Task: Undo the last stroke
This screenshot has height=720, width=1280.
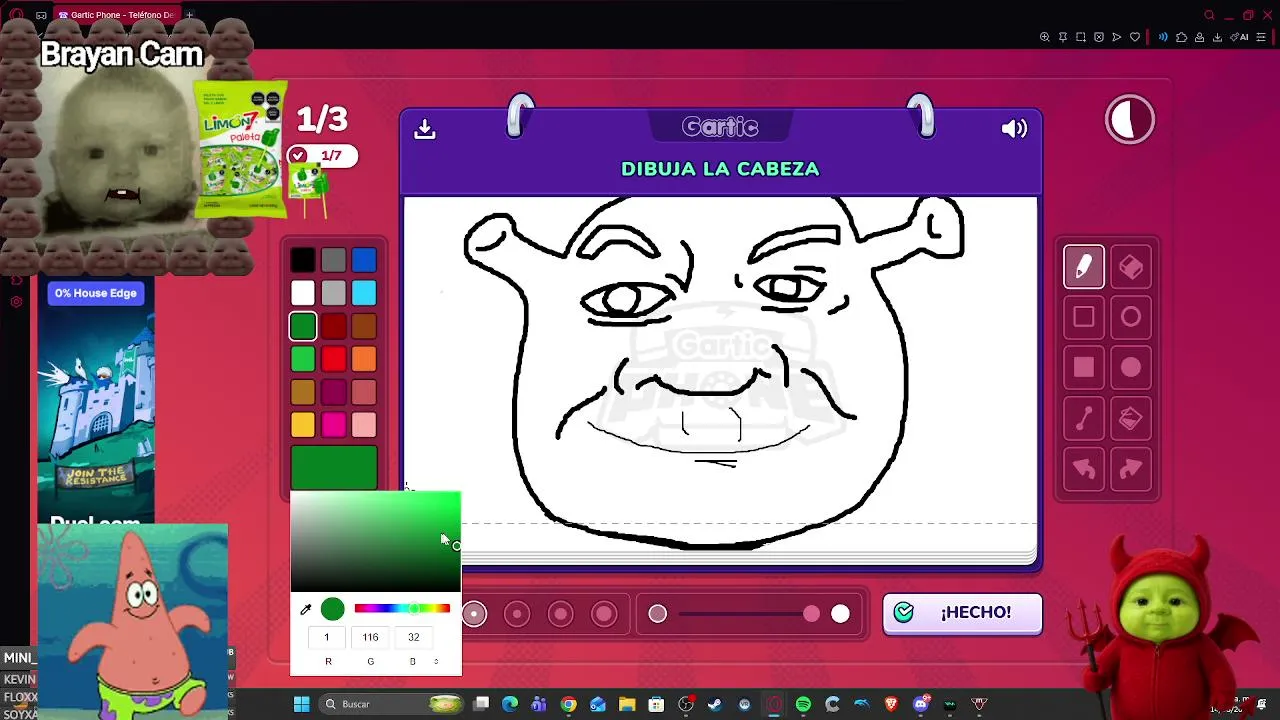Action: [1084, 469]
